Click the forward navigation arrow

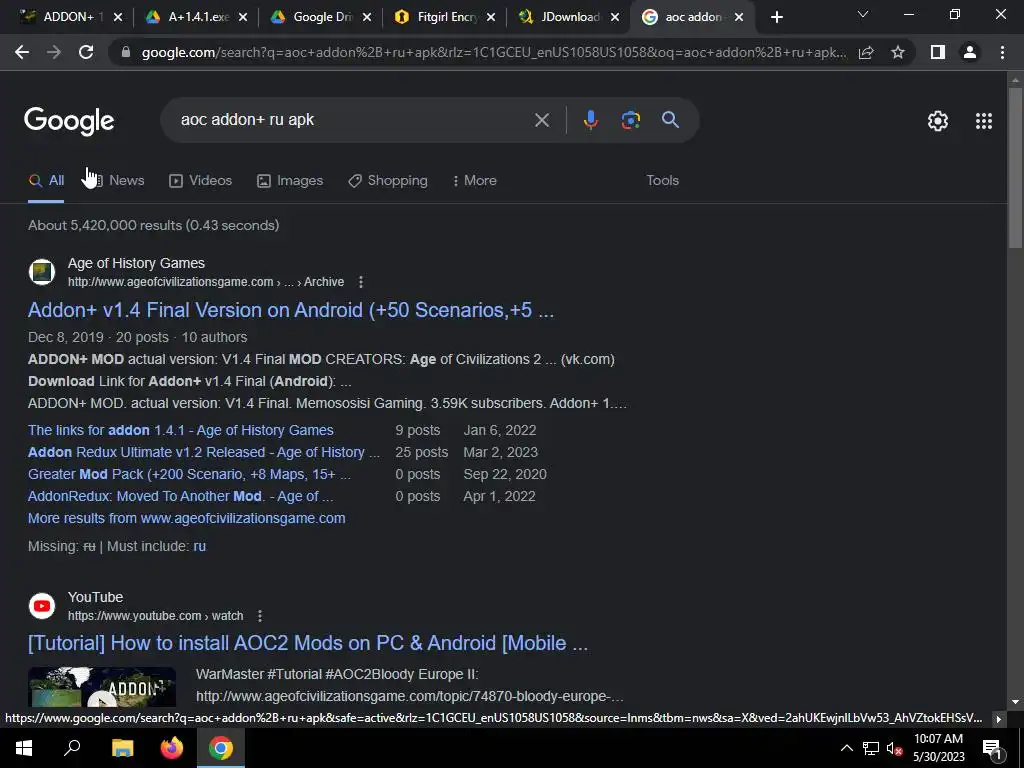[54, 52]
